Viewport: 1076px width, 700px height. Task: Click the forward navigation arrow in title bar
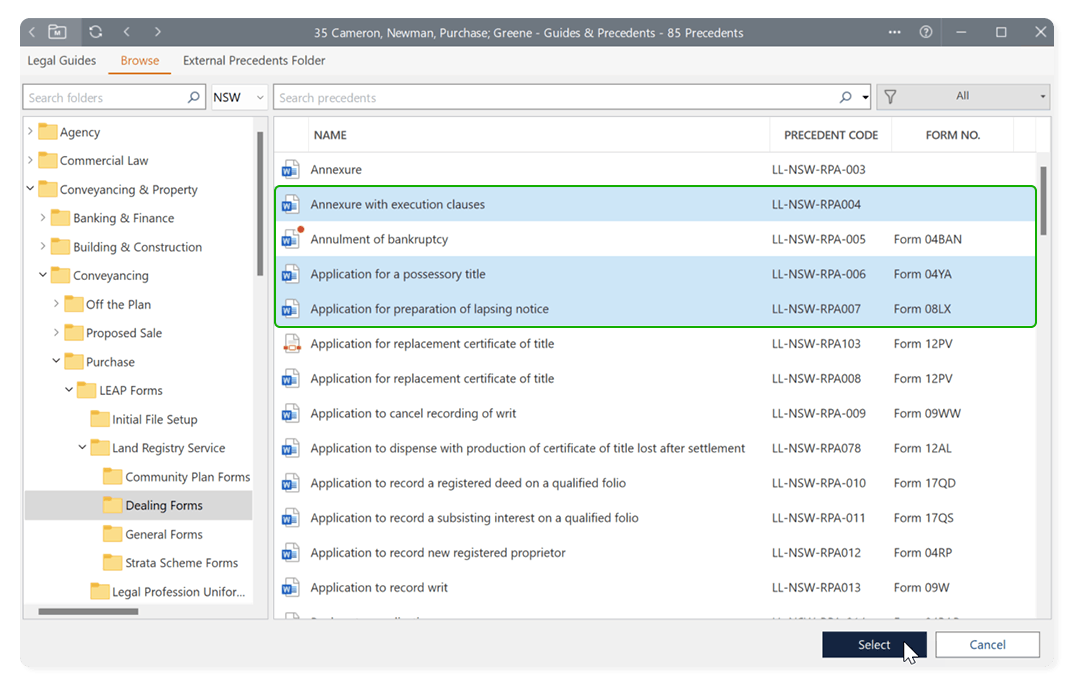coord(158,32)
